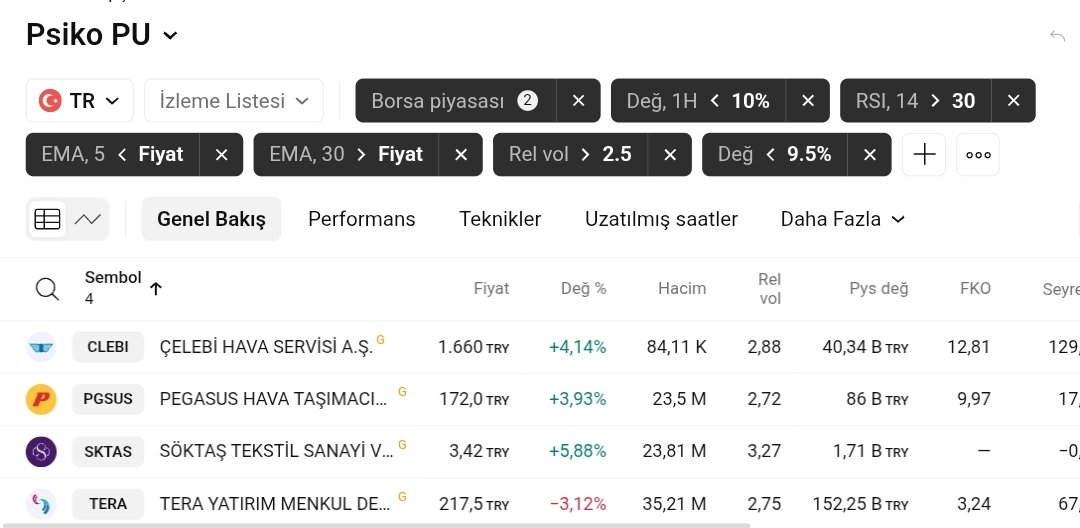
Task: Click the search magnifier icon in table header
Action: click(47, 288)
